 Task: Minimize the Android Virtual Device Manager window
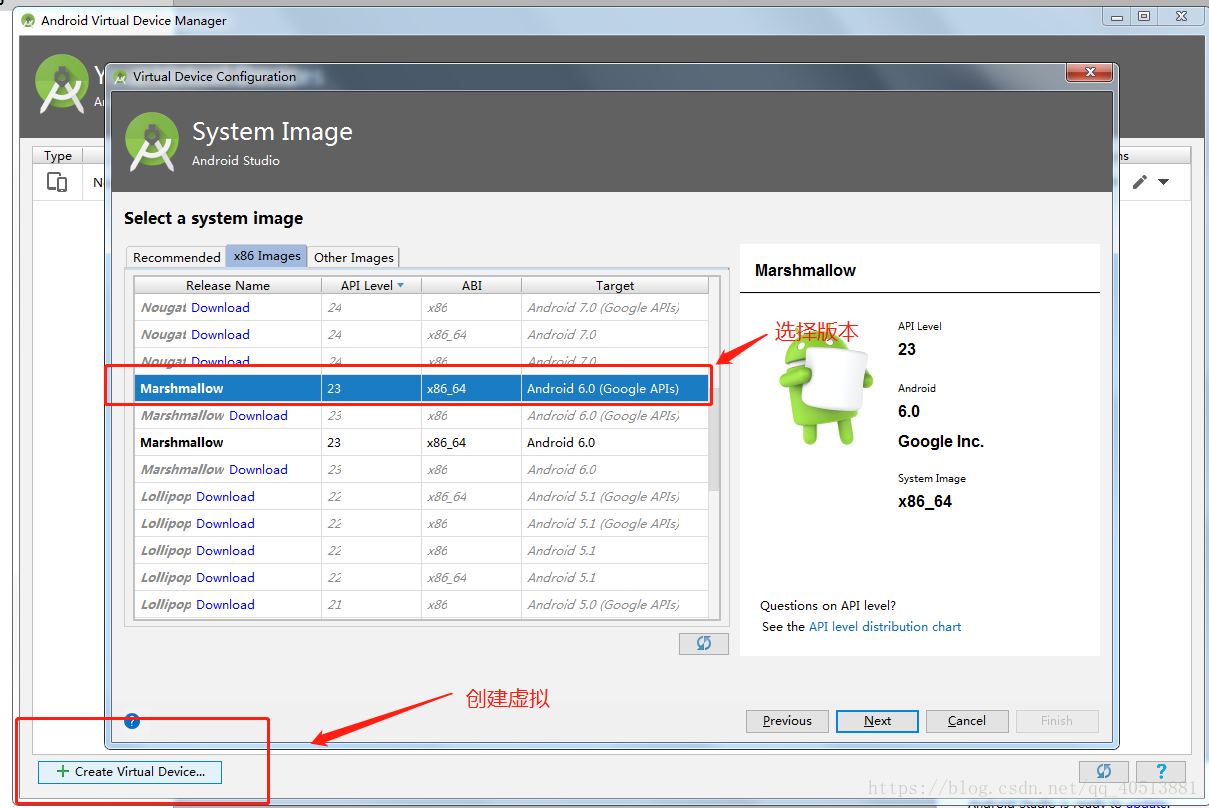pos(1118,15)
